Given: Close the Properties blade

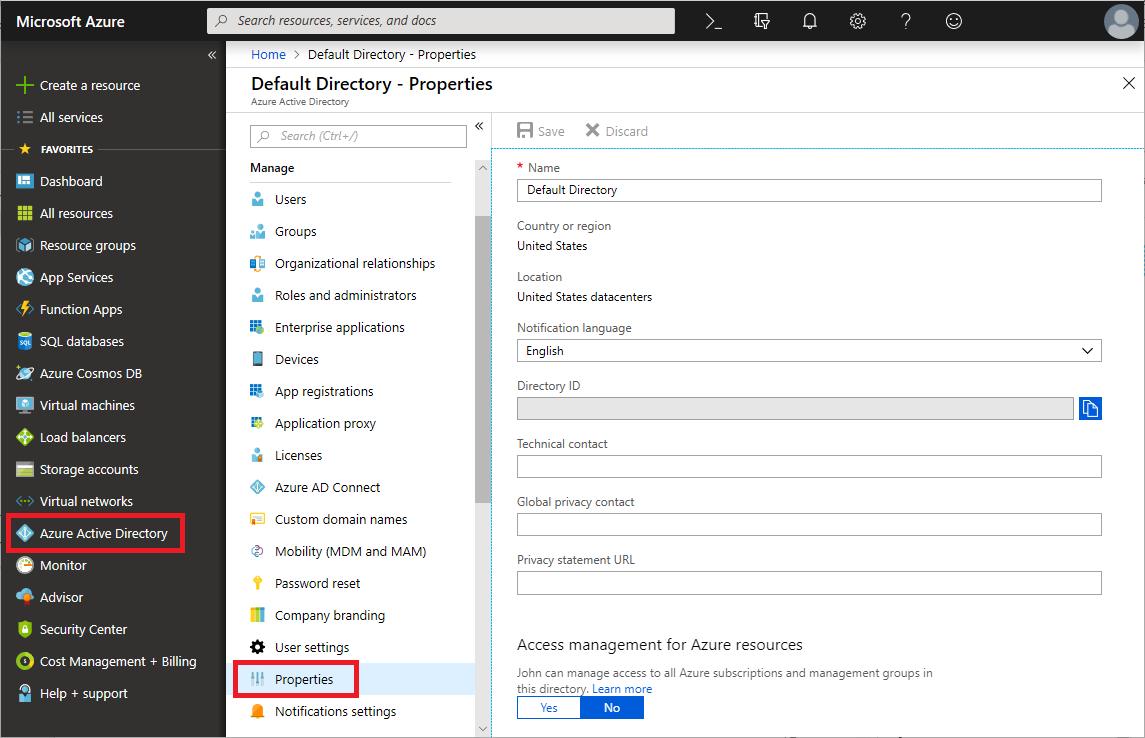Looking at the screenshot, I should (x=1128, y=83).
